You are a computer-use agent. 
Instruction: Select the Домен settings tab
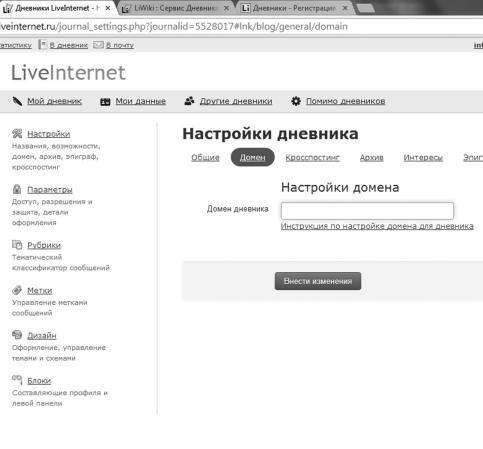tap(253, 157)
